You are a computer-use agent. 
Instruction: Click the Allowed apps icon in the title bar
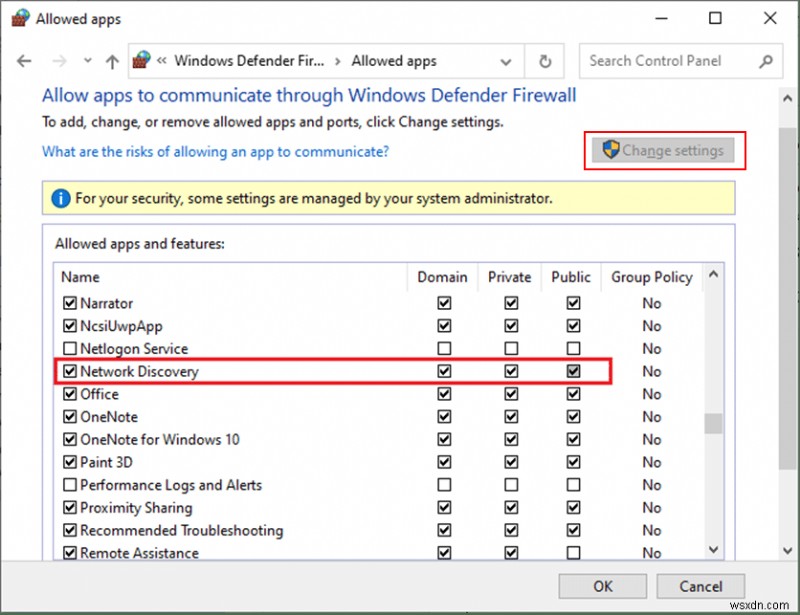[x=21, y=18]
